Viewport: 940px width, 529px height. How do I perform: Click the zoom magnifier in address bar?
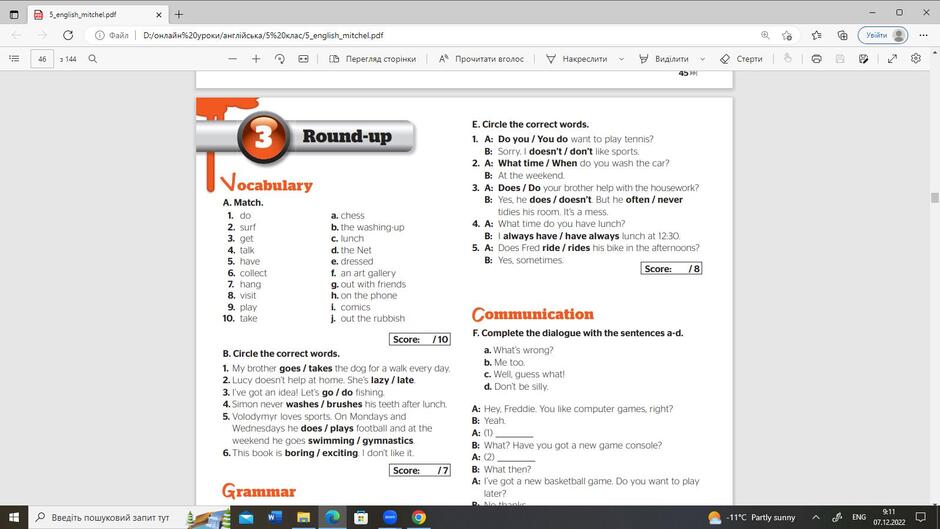point(765,35)
